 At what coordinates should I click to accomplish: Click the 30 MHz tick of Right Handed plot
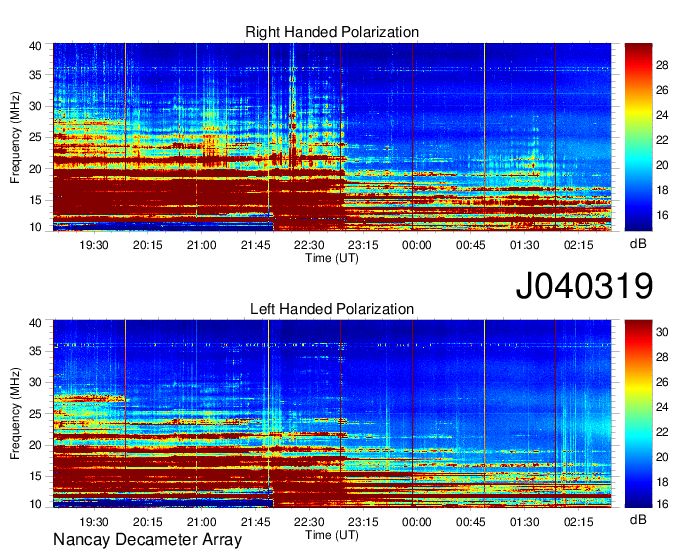[x=35, y=106]
